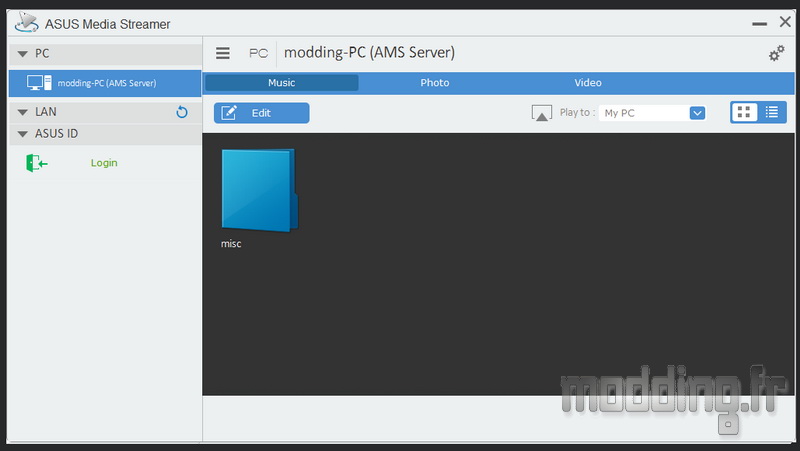This screenshot has height=451, width=800.
Task: Click the ASUS Media Streamer logo
Action: pyautogui.click(x=27, y=22)
